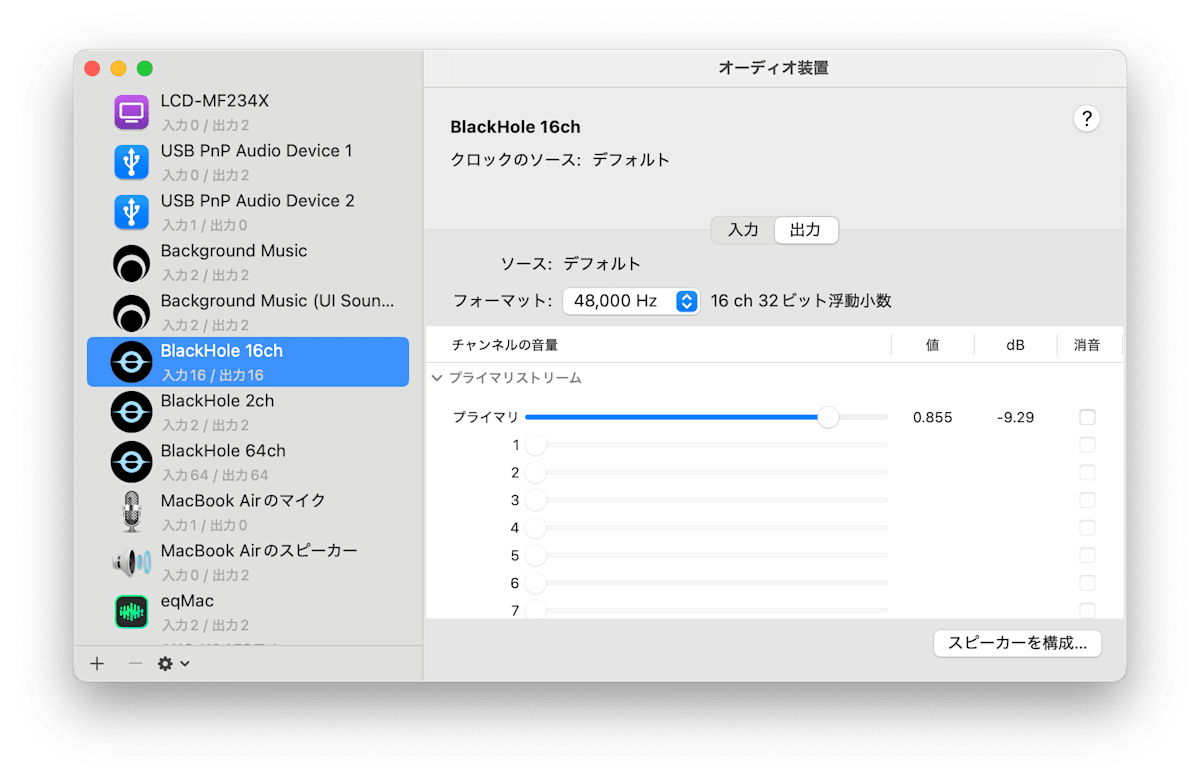The width and height of the screenshot is (1200, 779).
Task: Remove device with the minus button
Action: point(135,664)
